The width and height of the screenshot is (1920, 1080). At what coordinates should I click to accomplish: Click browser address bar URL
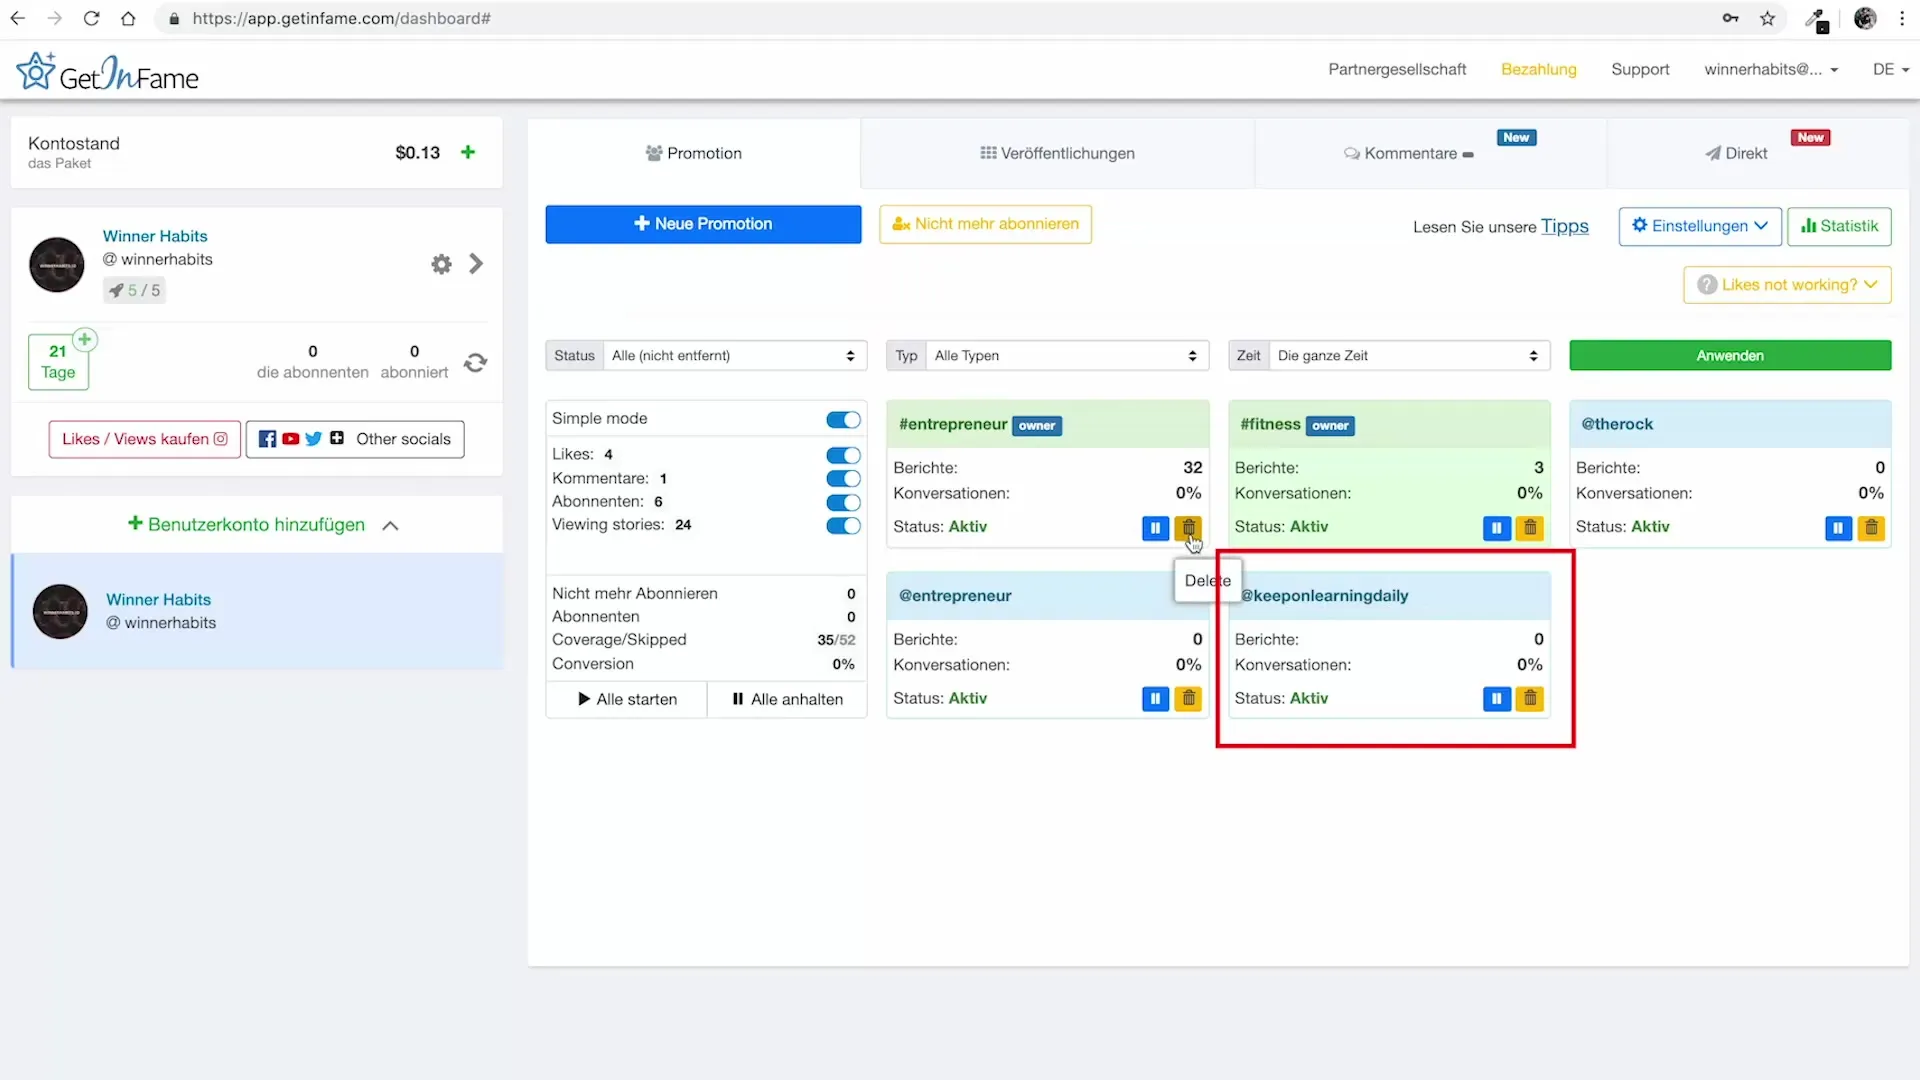pyautogui.click(x=341, y=18)
